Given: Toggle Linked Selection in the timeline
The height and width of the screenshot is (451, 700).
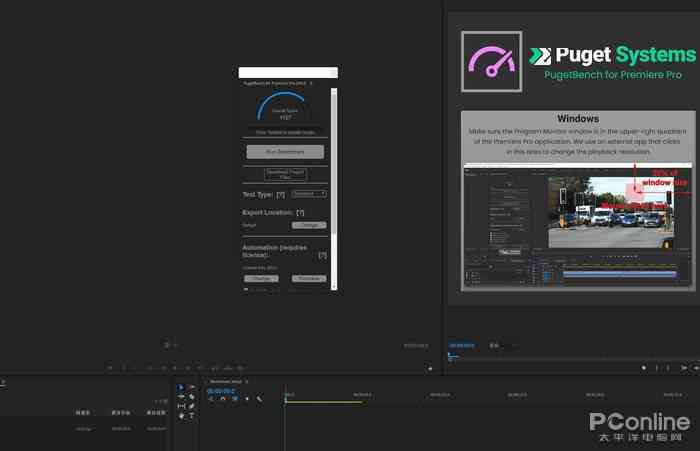Looking at the screenshot, I should 235,399.
